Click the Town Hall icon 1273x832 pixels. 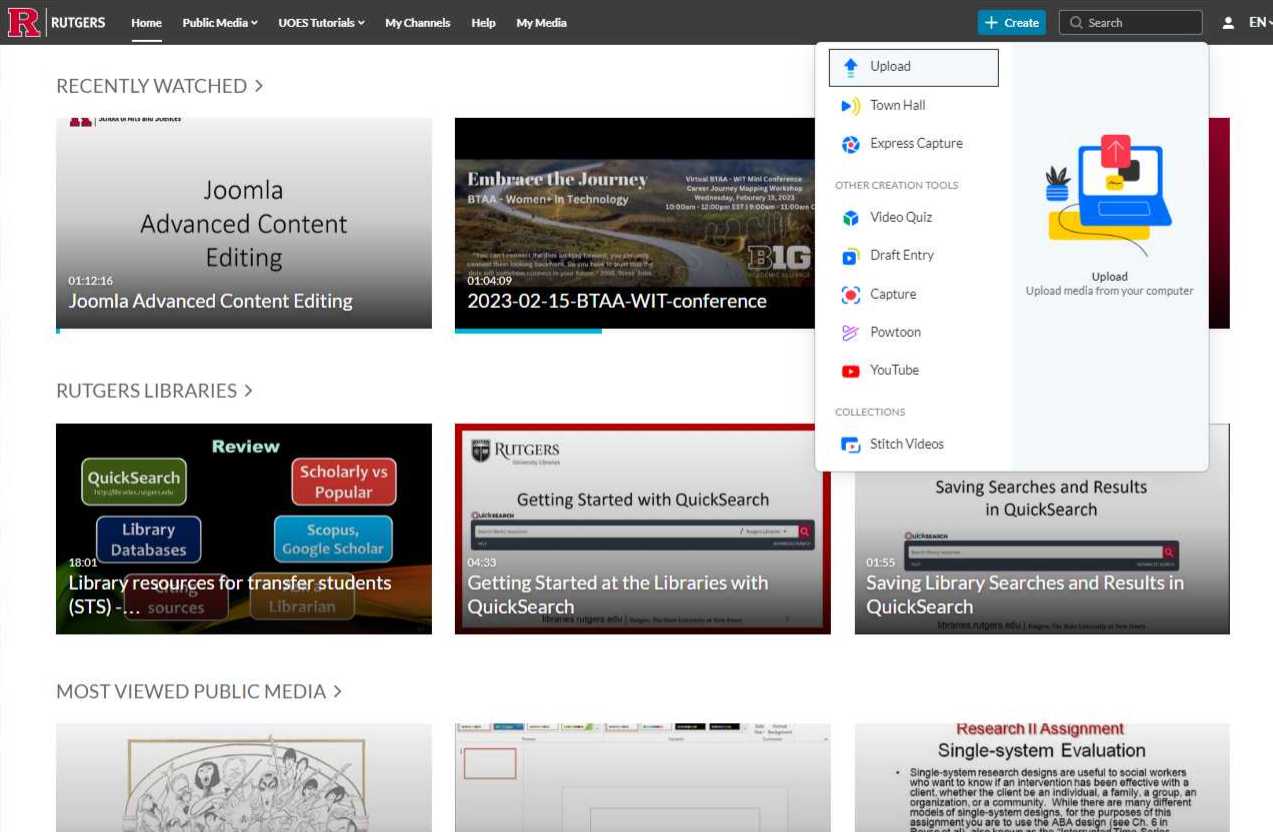851,106
